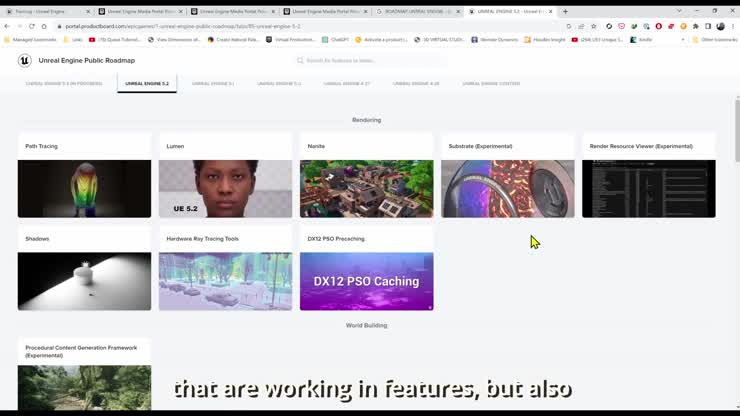This screenshot has height=416, width=740.
Task: Click the share page icon in address bar
Action: click(x=581, y=26)
